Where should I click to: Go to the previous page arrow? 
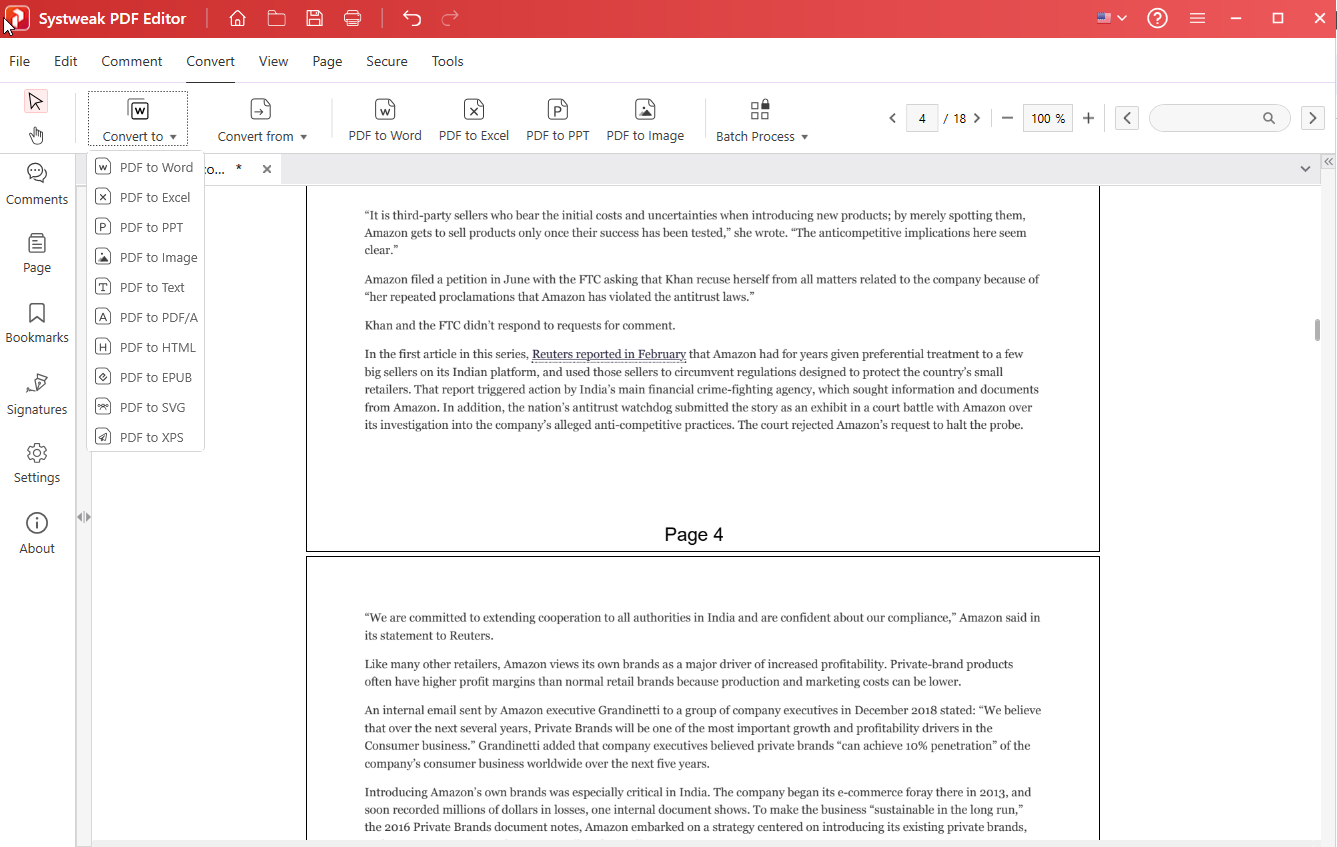[x=893, y=118]
